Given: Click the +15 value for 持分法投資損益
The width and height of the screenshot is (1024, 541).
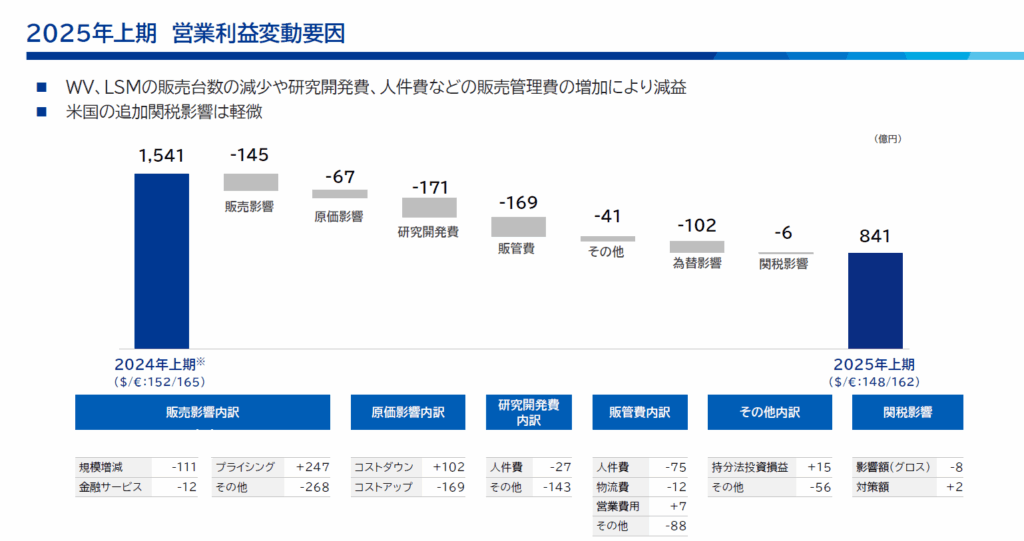Looking at the screenshot, I should point(819,467).
